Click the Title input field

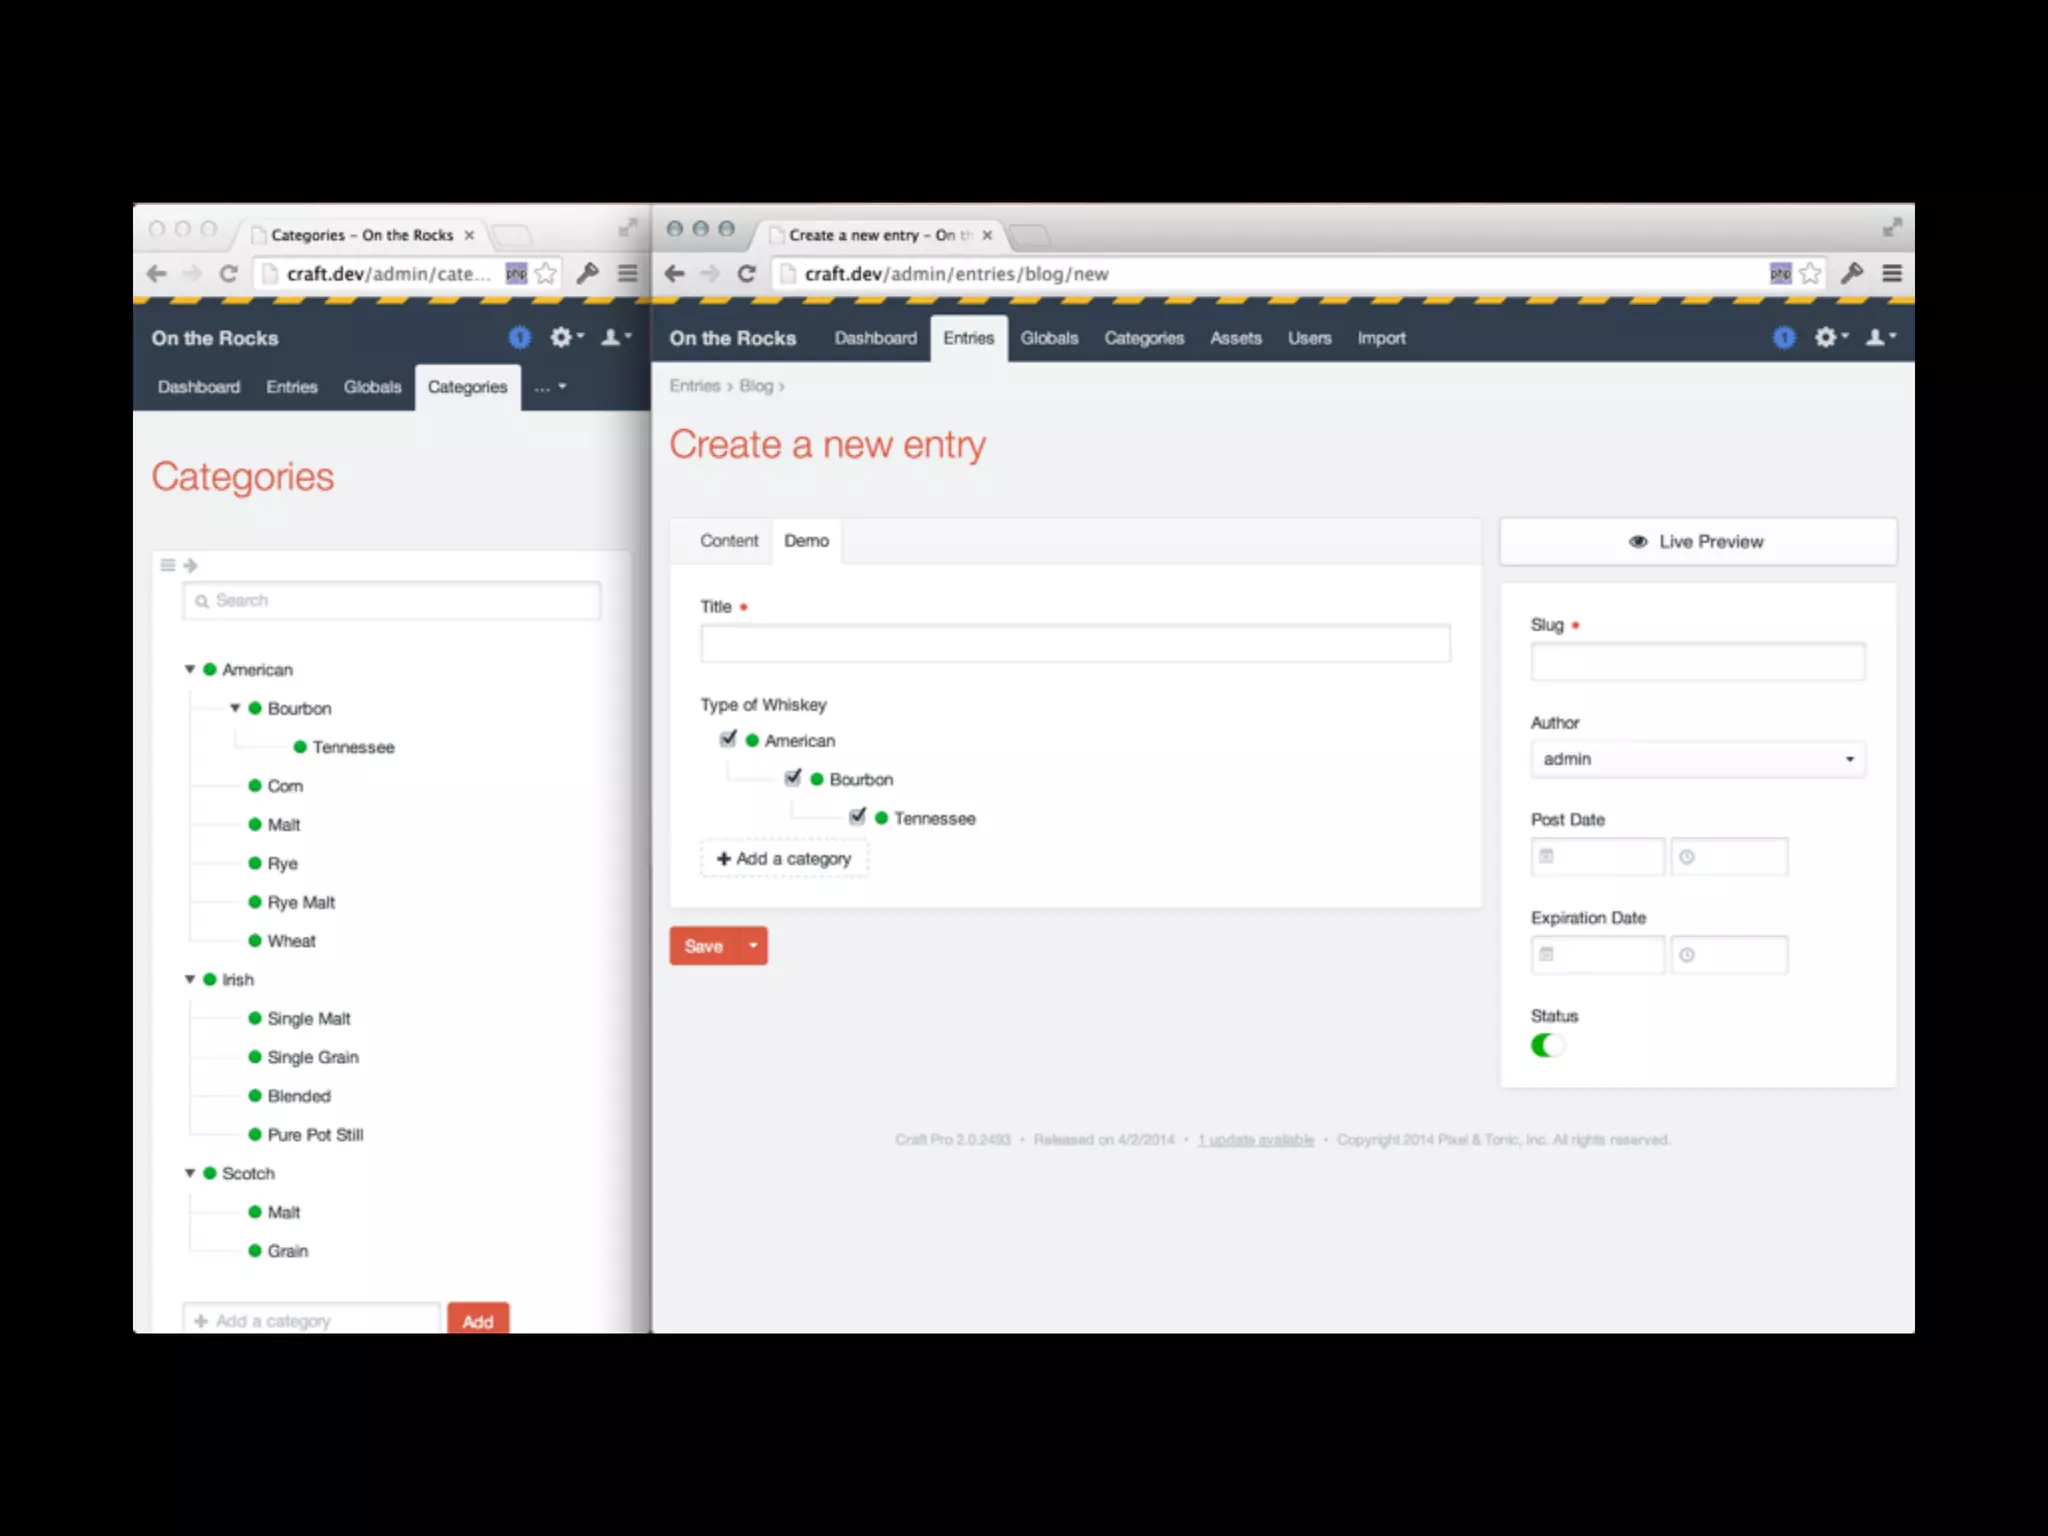click(x=1075, y=644)
